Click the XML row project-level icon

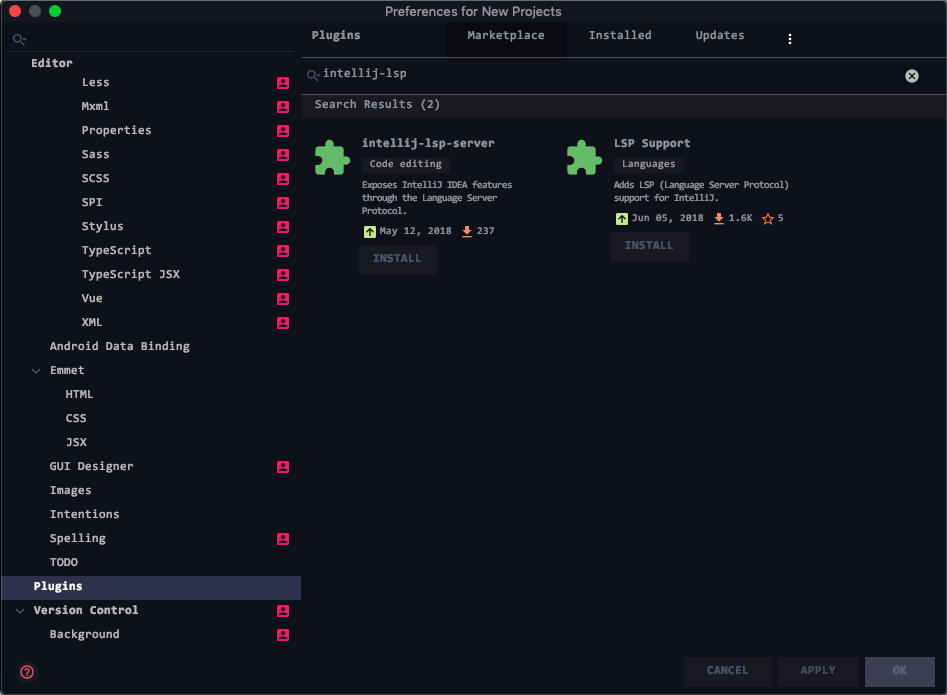pos(283,323)
